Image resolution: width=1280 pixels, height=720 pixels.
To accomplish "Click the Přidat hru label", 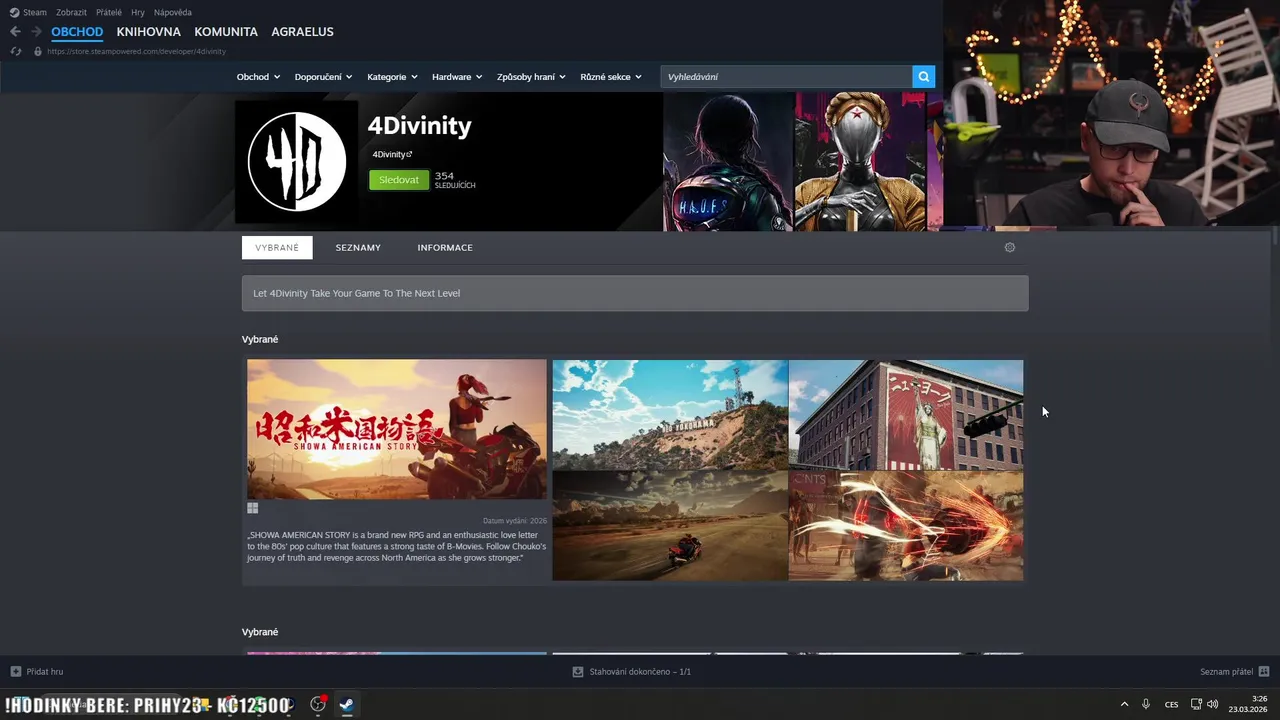I will tap(45, 672).
